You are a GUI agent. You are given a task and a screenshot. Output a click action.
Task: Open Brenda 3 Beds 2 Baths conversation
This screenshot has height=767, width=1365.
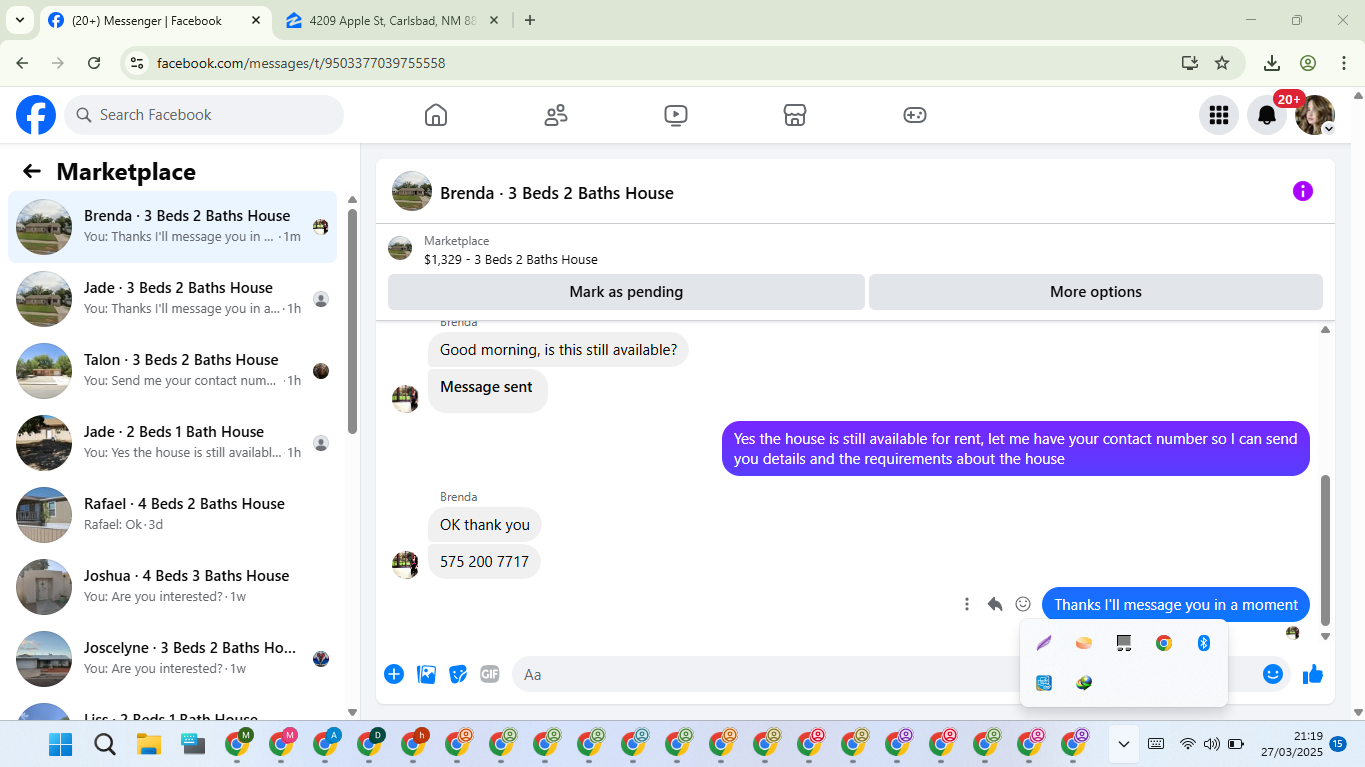(x=173, y=227)
